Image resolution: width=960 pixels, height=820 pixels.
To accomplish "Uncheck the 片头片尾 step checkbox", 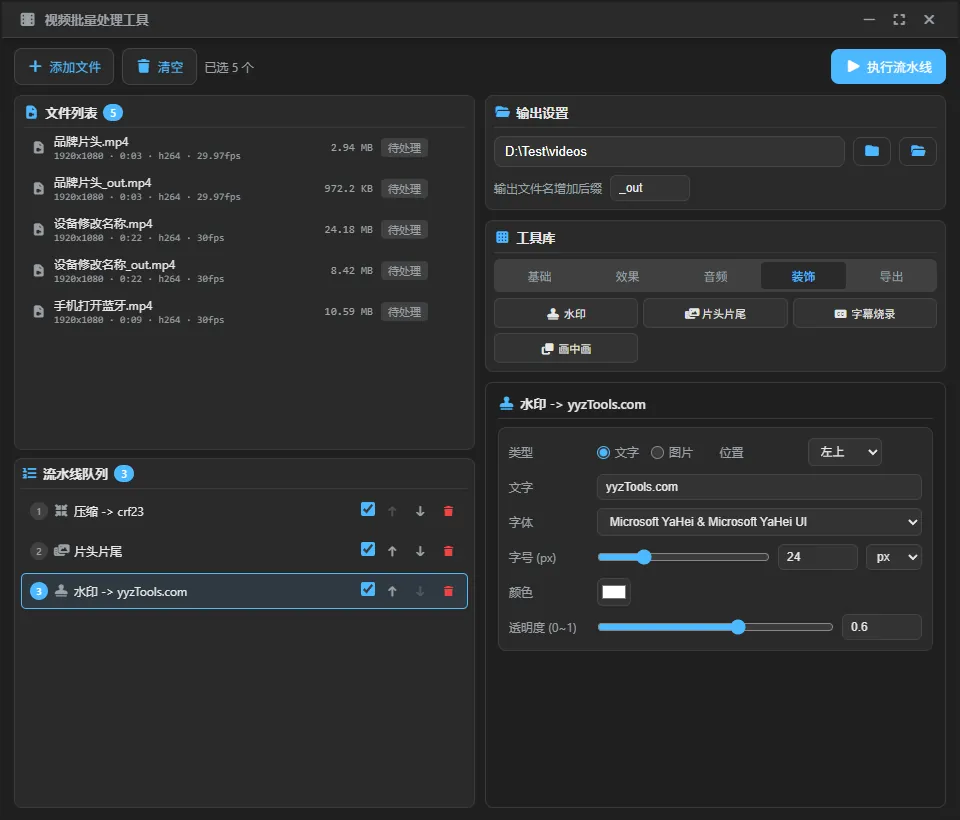I will pyautogui.click(x=368, y=549).
